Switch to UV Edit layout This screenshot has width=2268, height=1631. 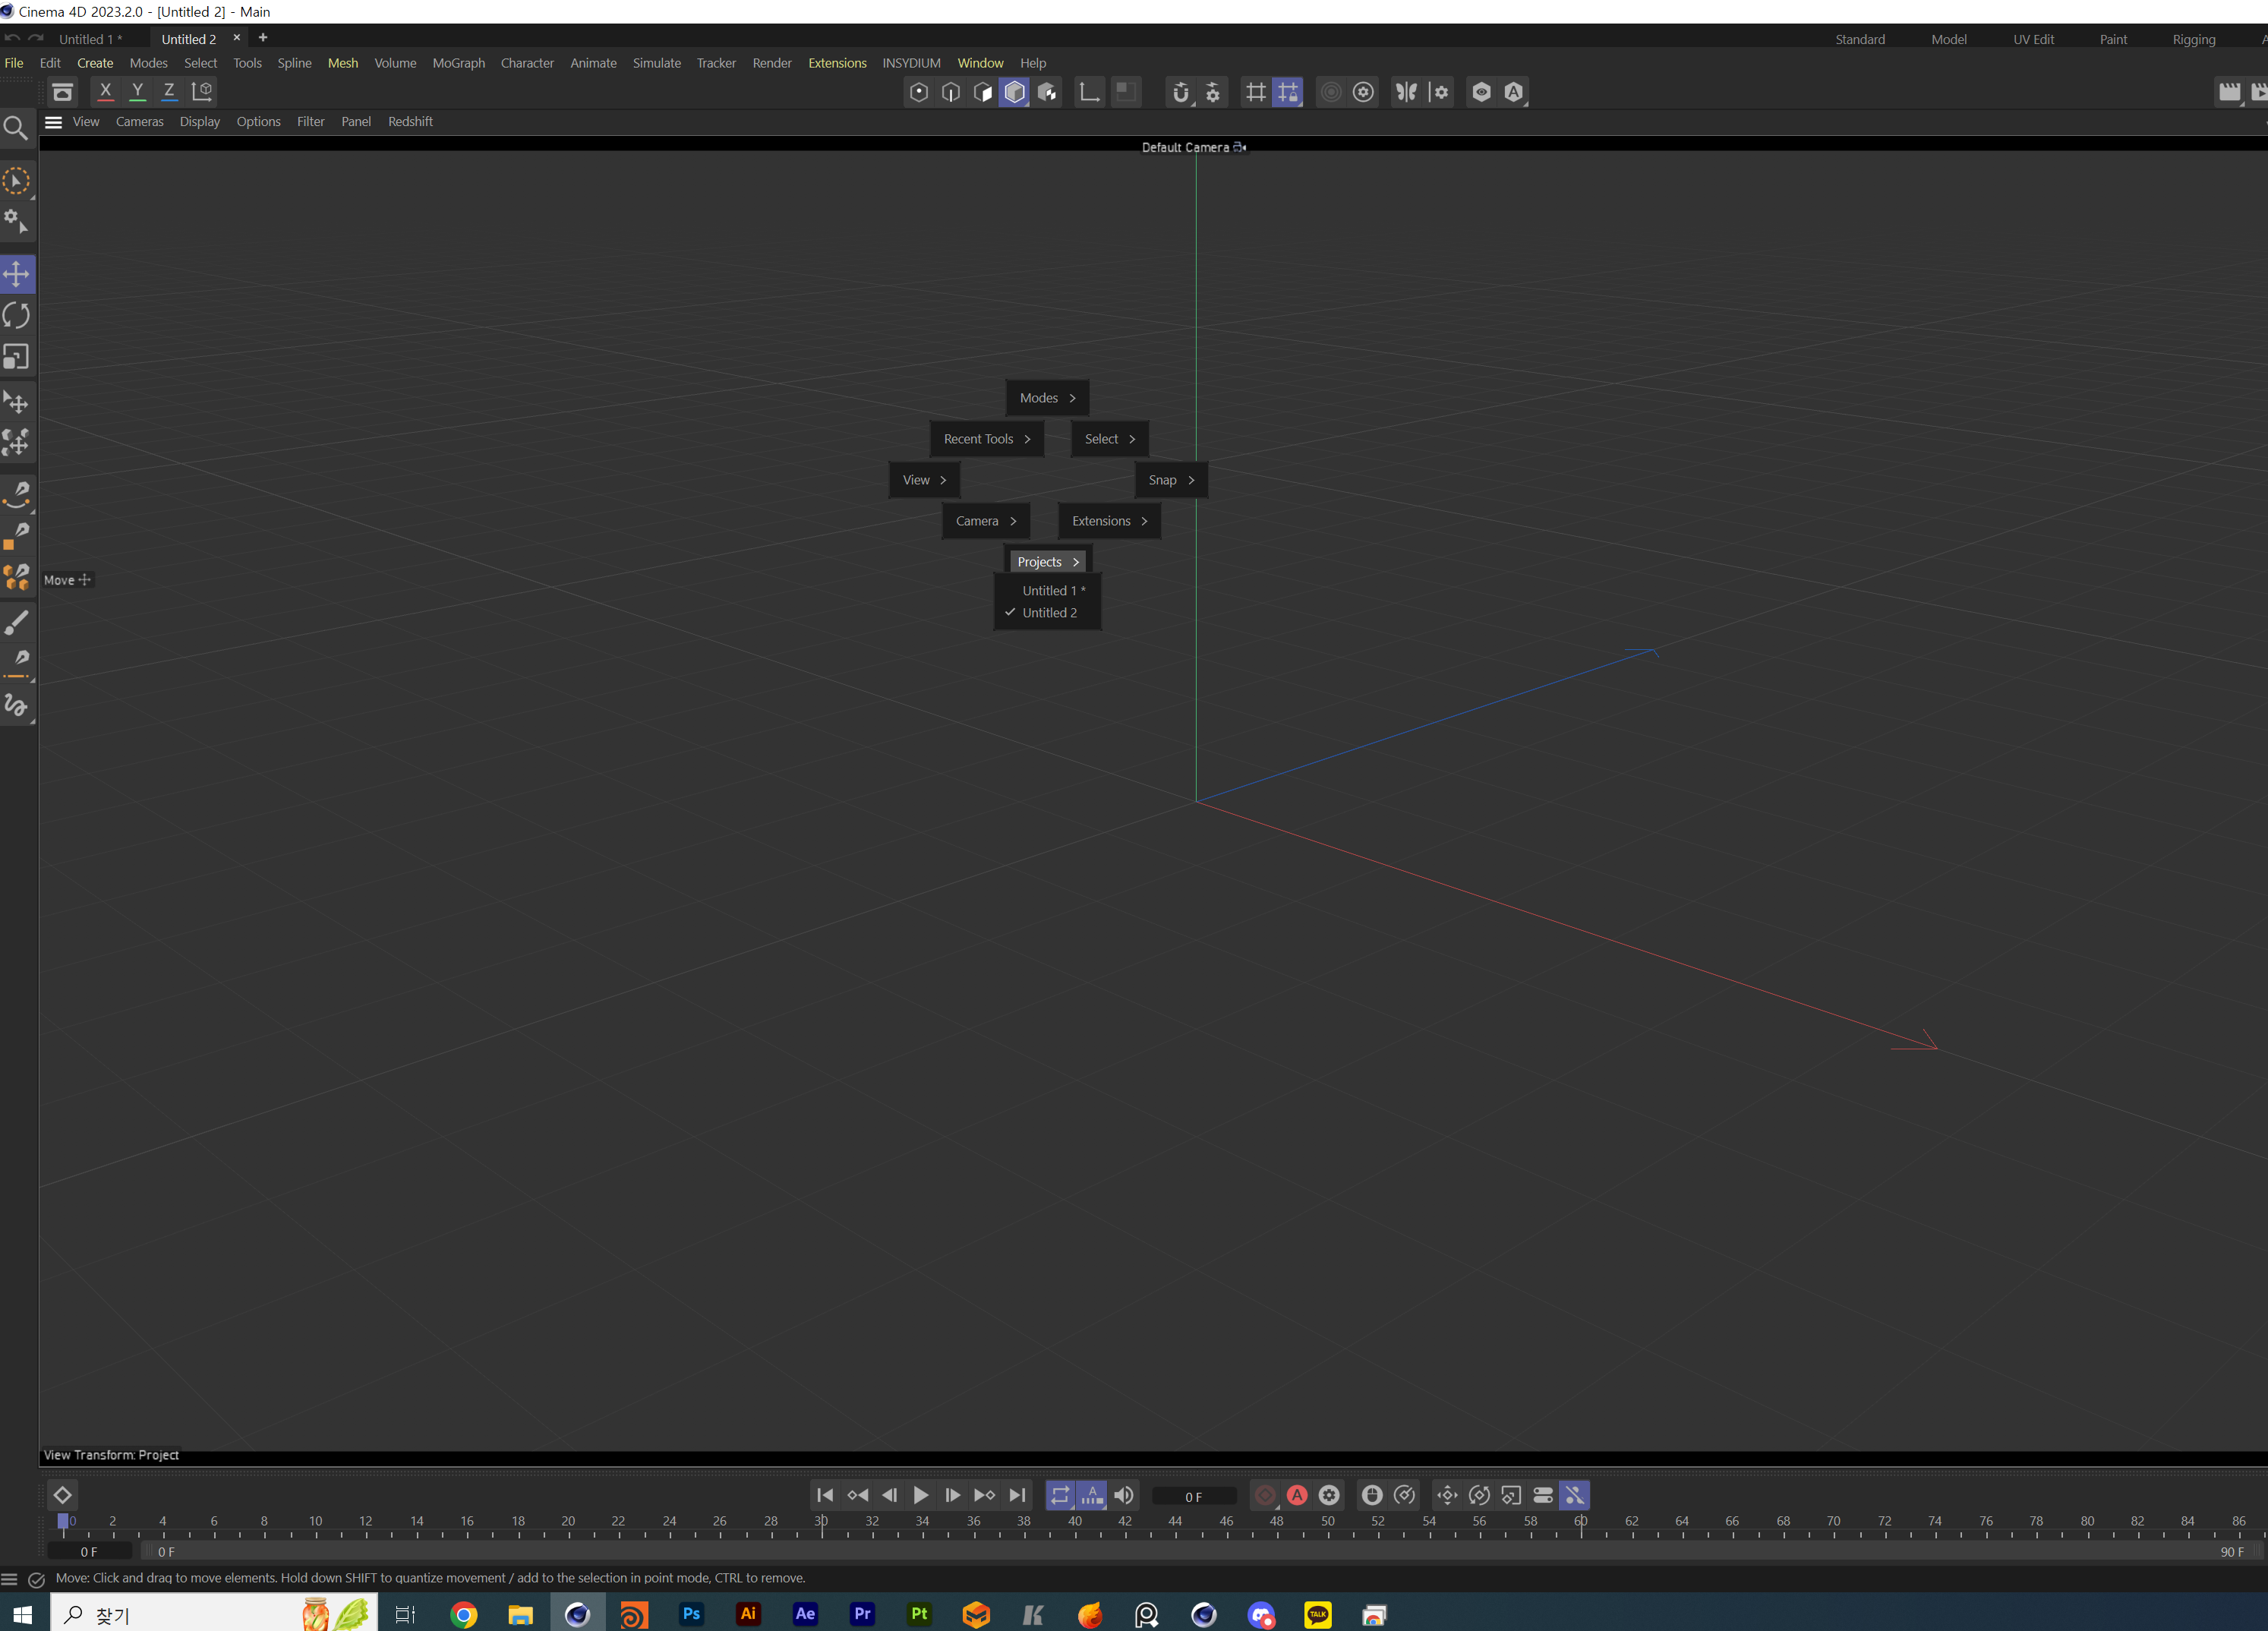point(2033,40)
